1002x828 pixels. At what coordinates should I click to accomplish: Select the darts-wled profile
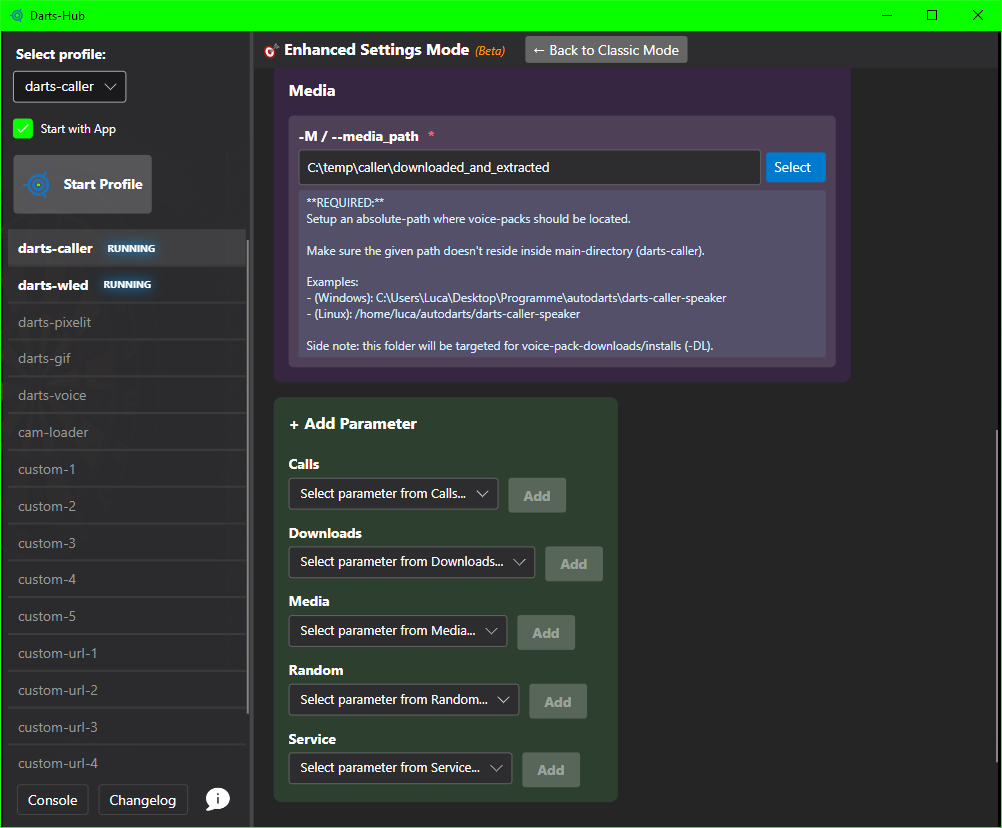pyautogui.click(x=127, y=285)
